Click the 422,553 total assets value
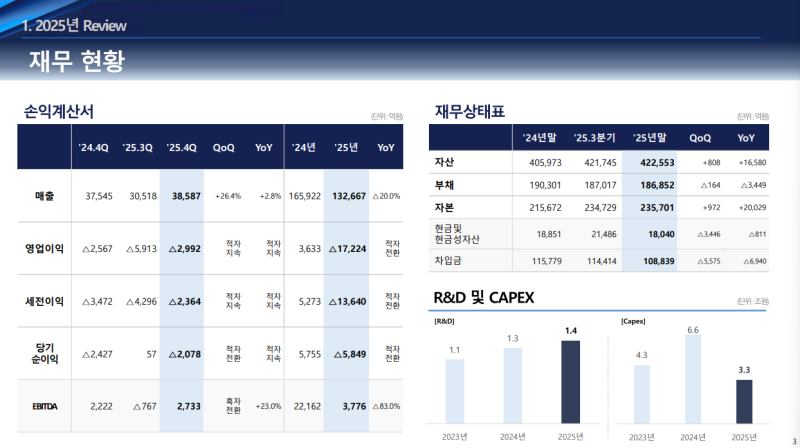 [649, 162]
